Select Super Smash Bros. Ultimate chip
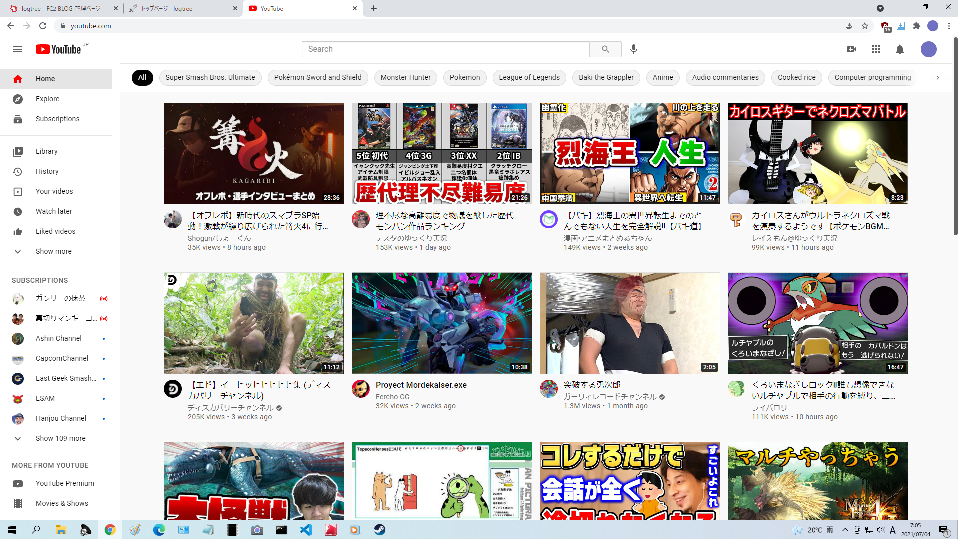Image resolution: width=958 pixels, height=539 pixels. [x=210, y=78]
